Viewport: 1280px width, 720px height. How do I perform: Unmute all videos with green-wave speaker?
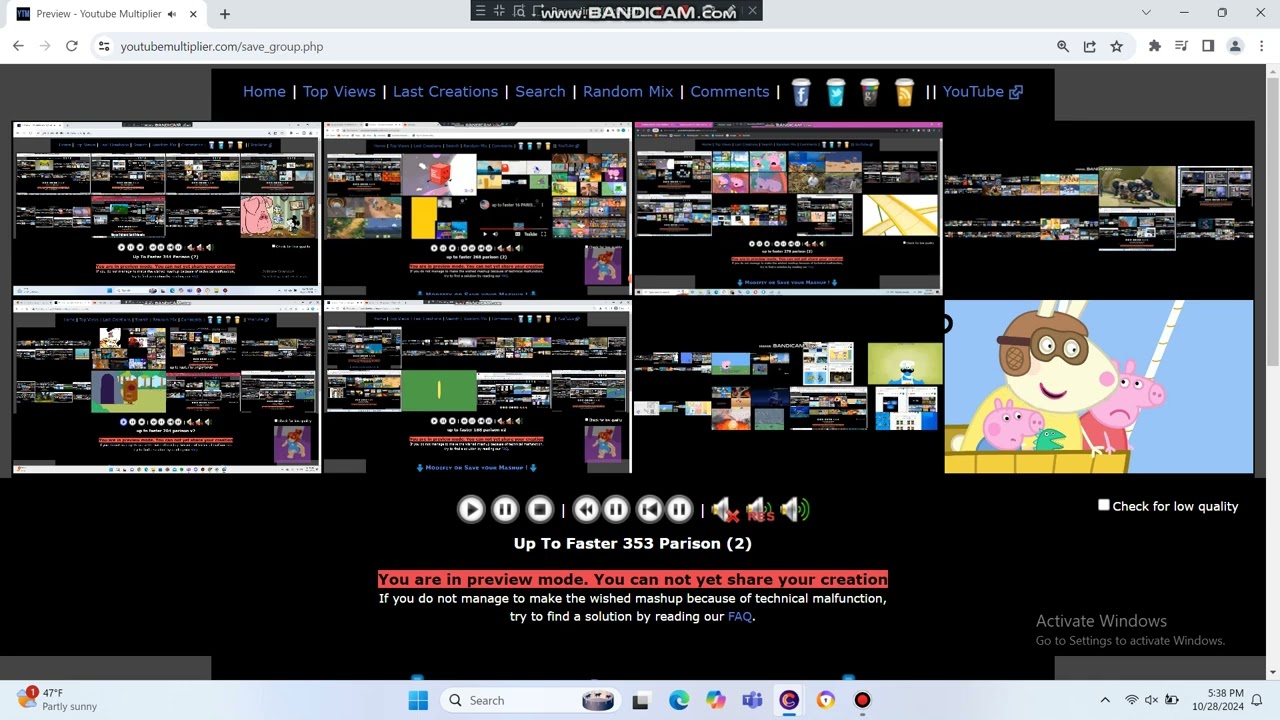(795, 510)
